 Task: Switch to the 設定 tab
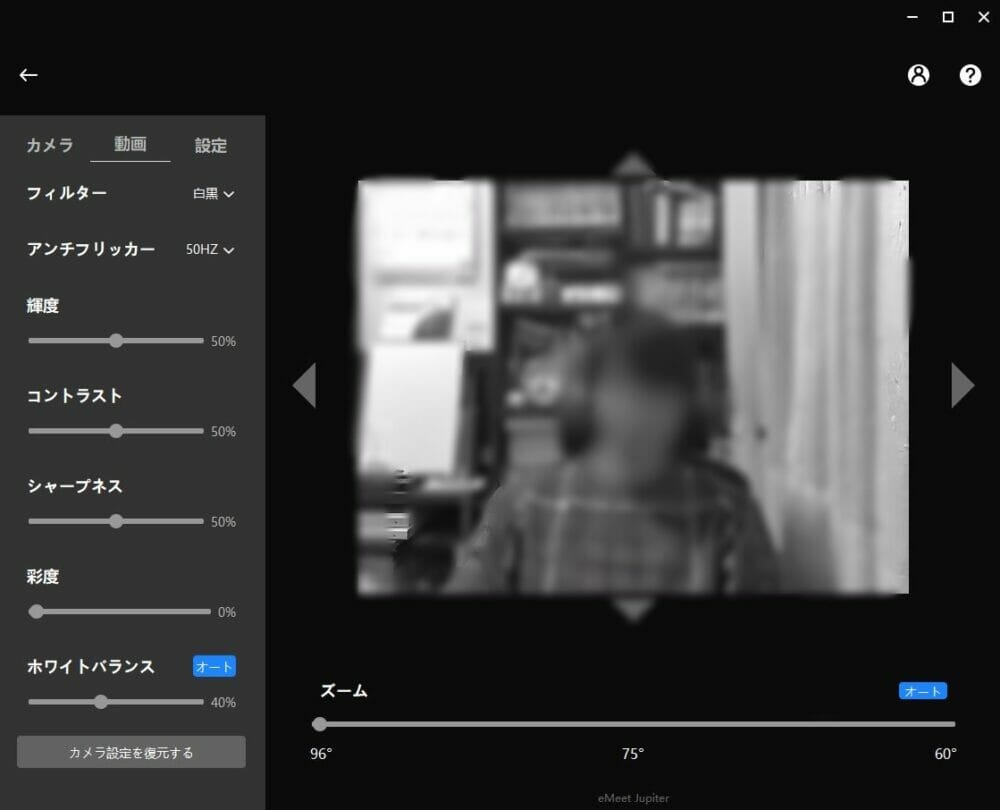click(210, 146)
